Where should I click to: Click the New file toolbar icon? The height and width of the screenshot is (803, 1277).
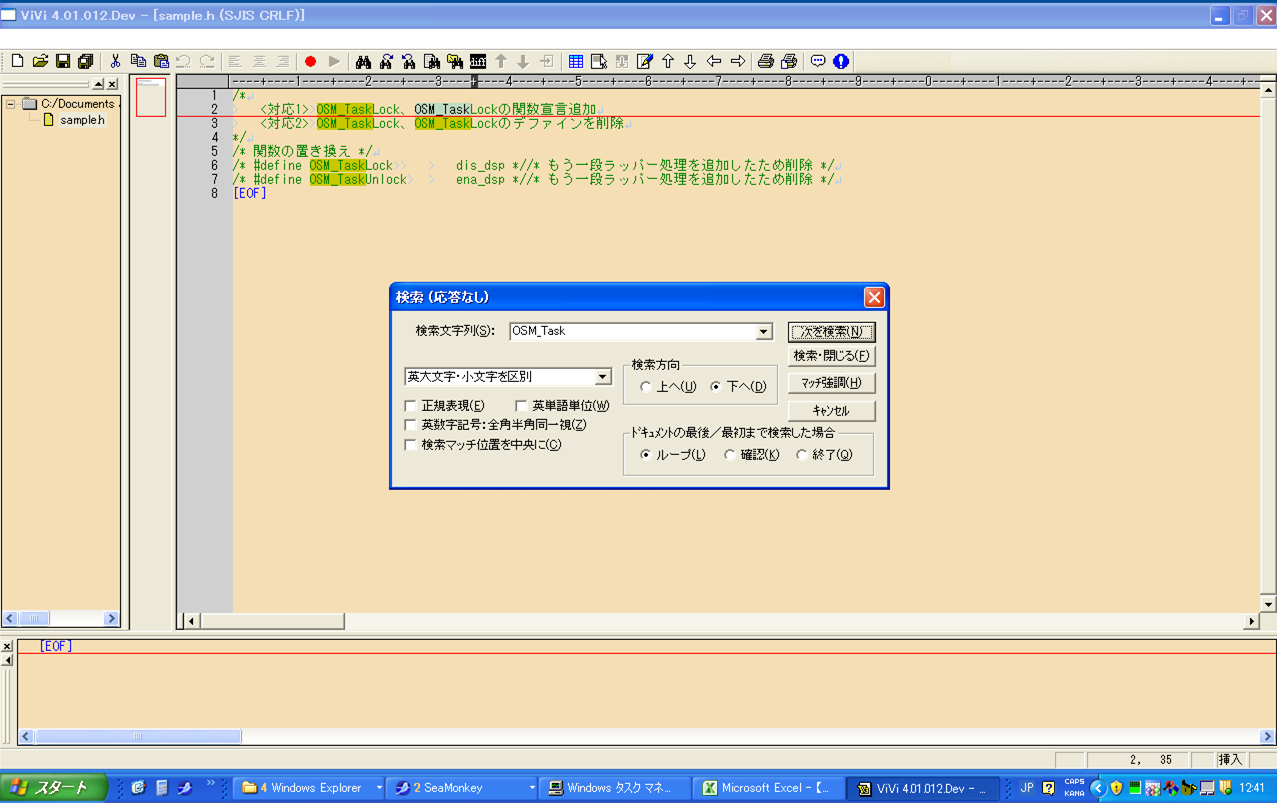point(17,62)
